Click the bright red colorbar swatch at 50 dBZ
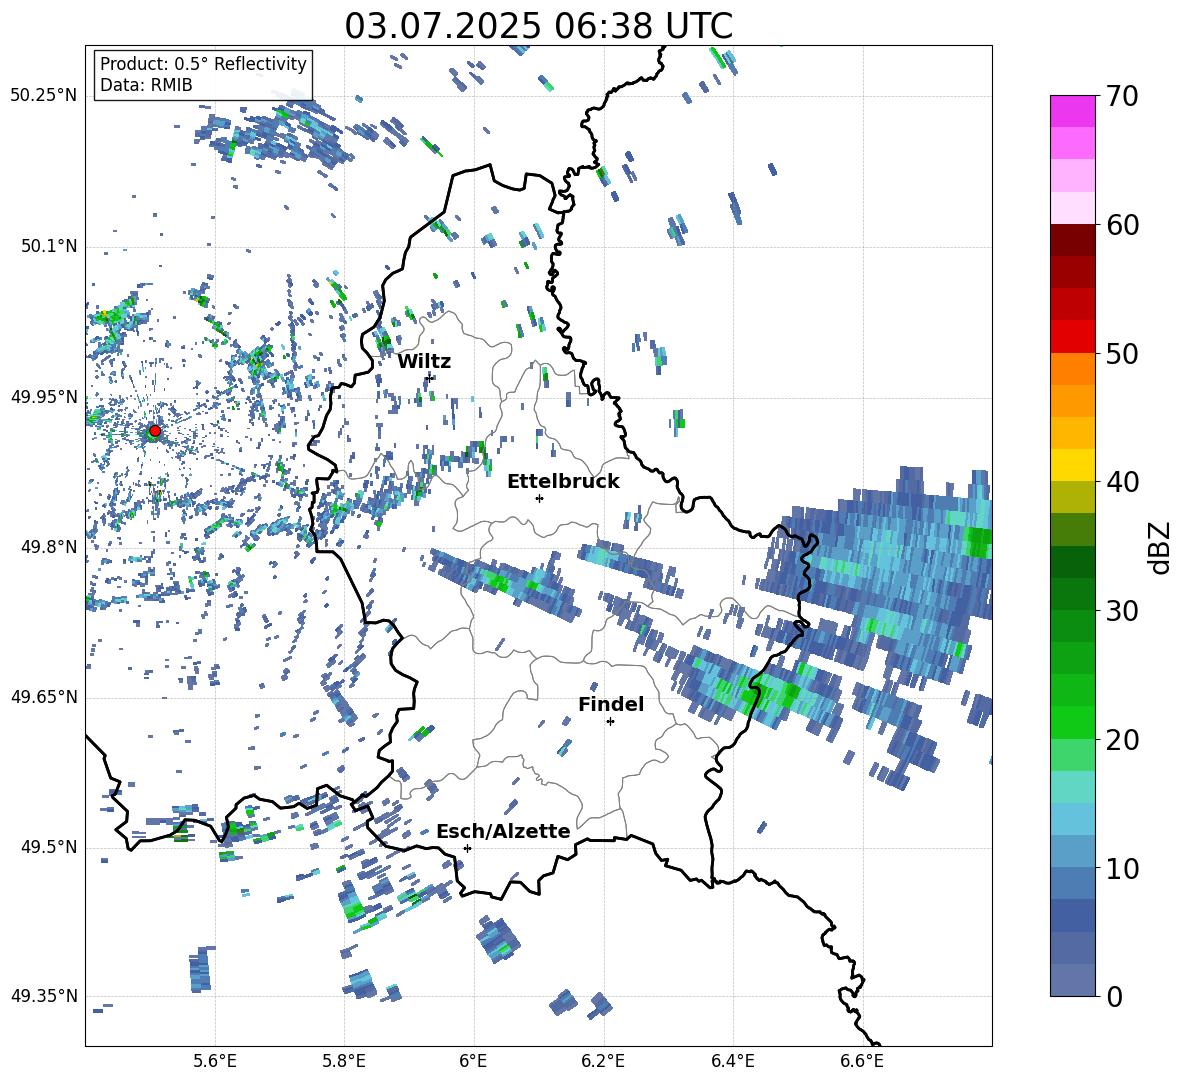The width and height of the screenshot is (1184, 1081). click(x=1072, y=337)
